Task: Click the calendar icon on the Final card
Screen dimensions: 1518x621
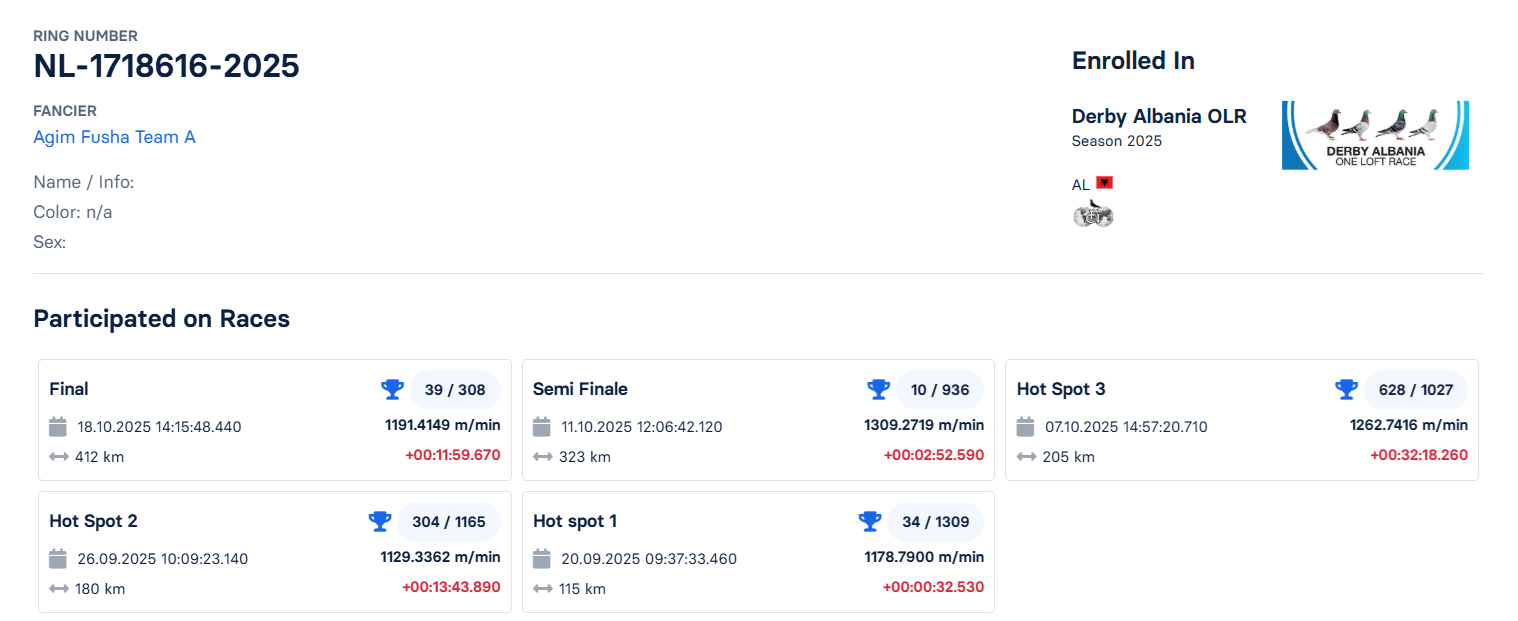Action: [x=57, y=426]
